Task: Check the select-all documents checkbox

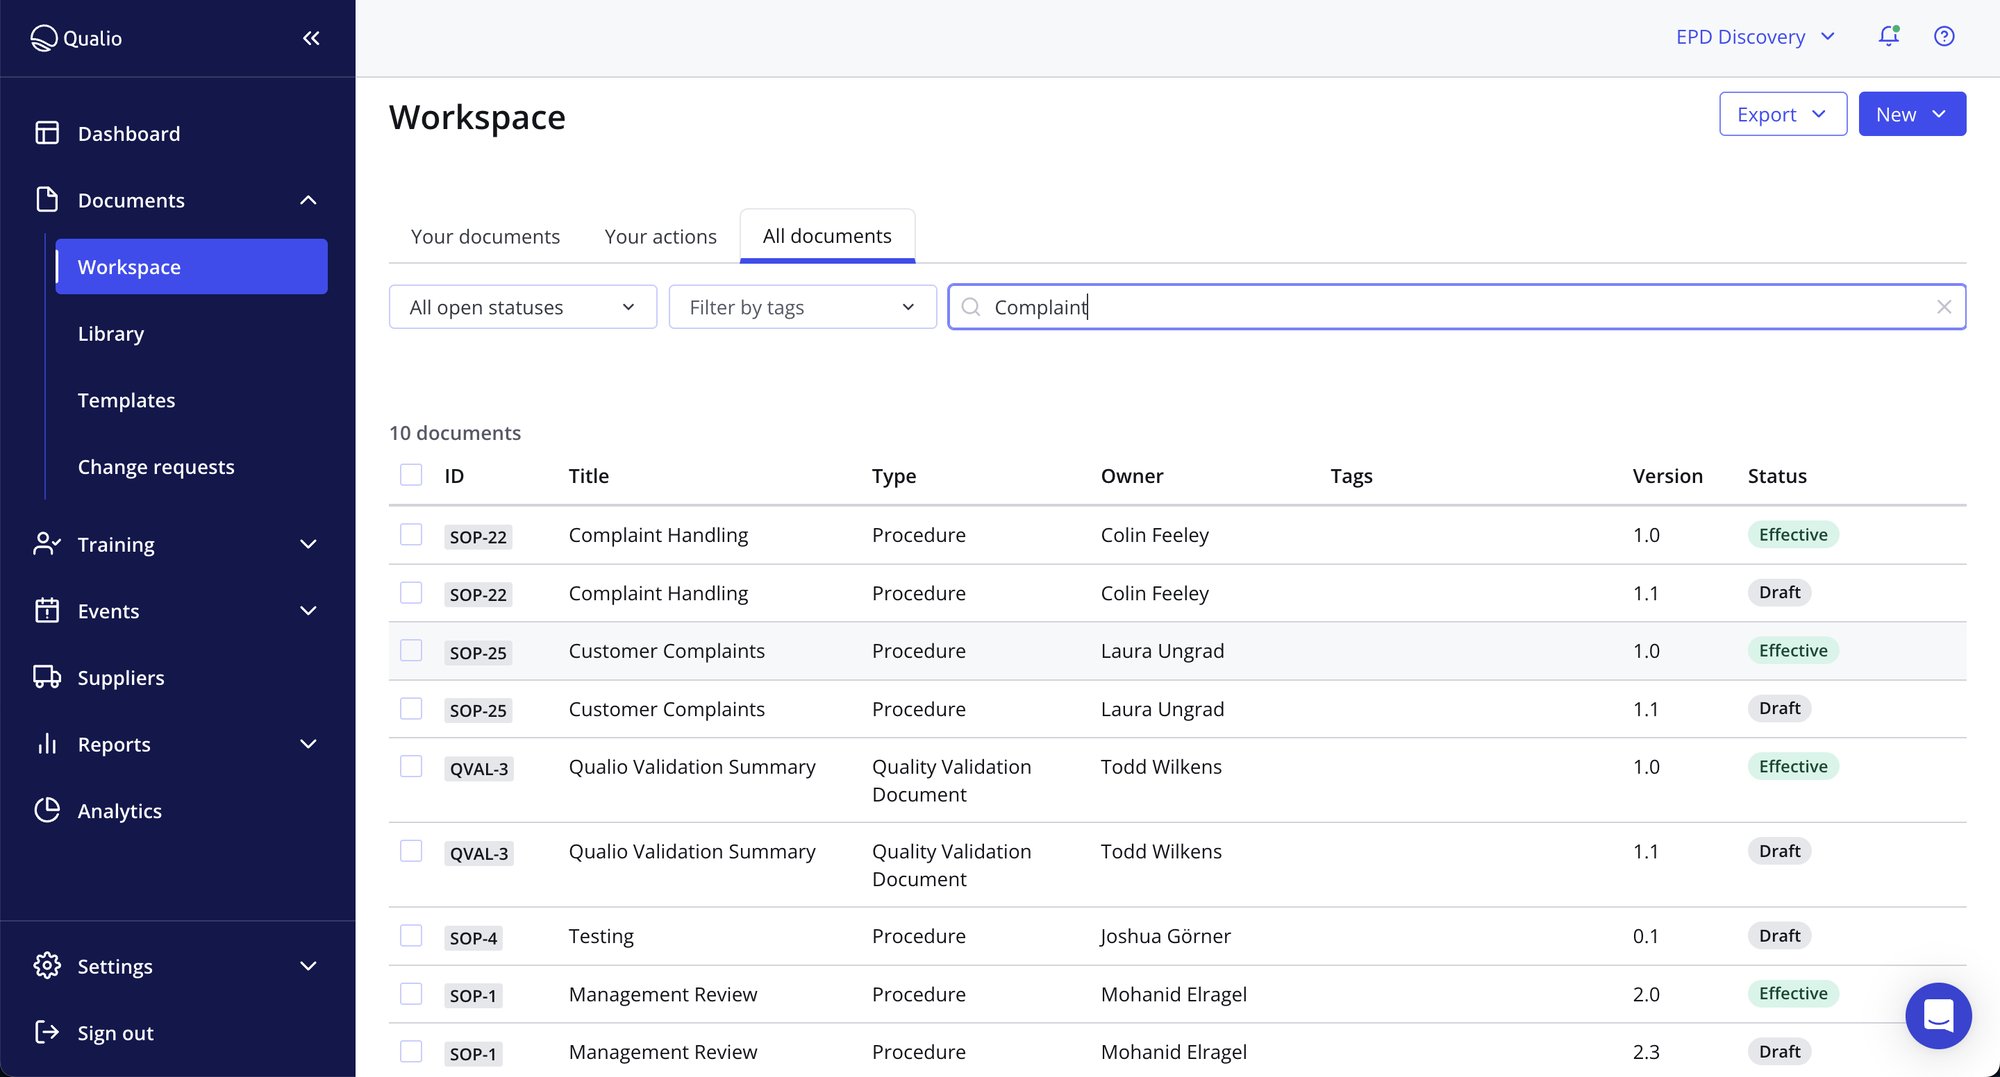Action: (x=411, y=475)
